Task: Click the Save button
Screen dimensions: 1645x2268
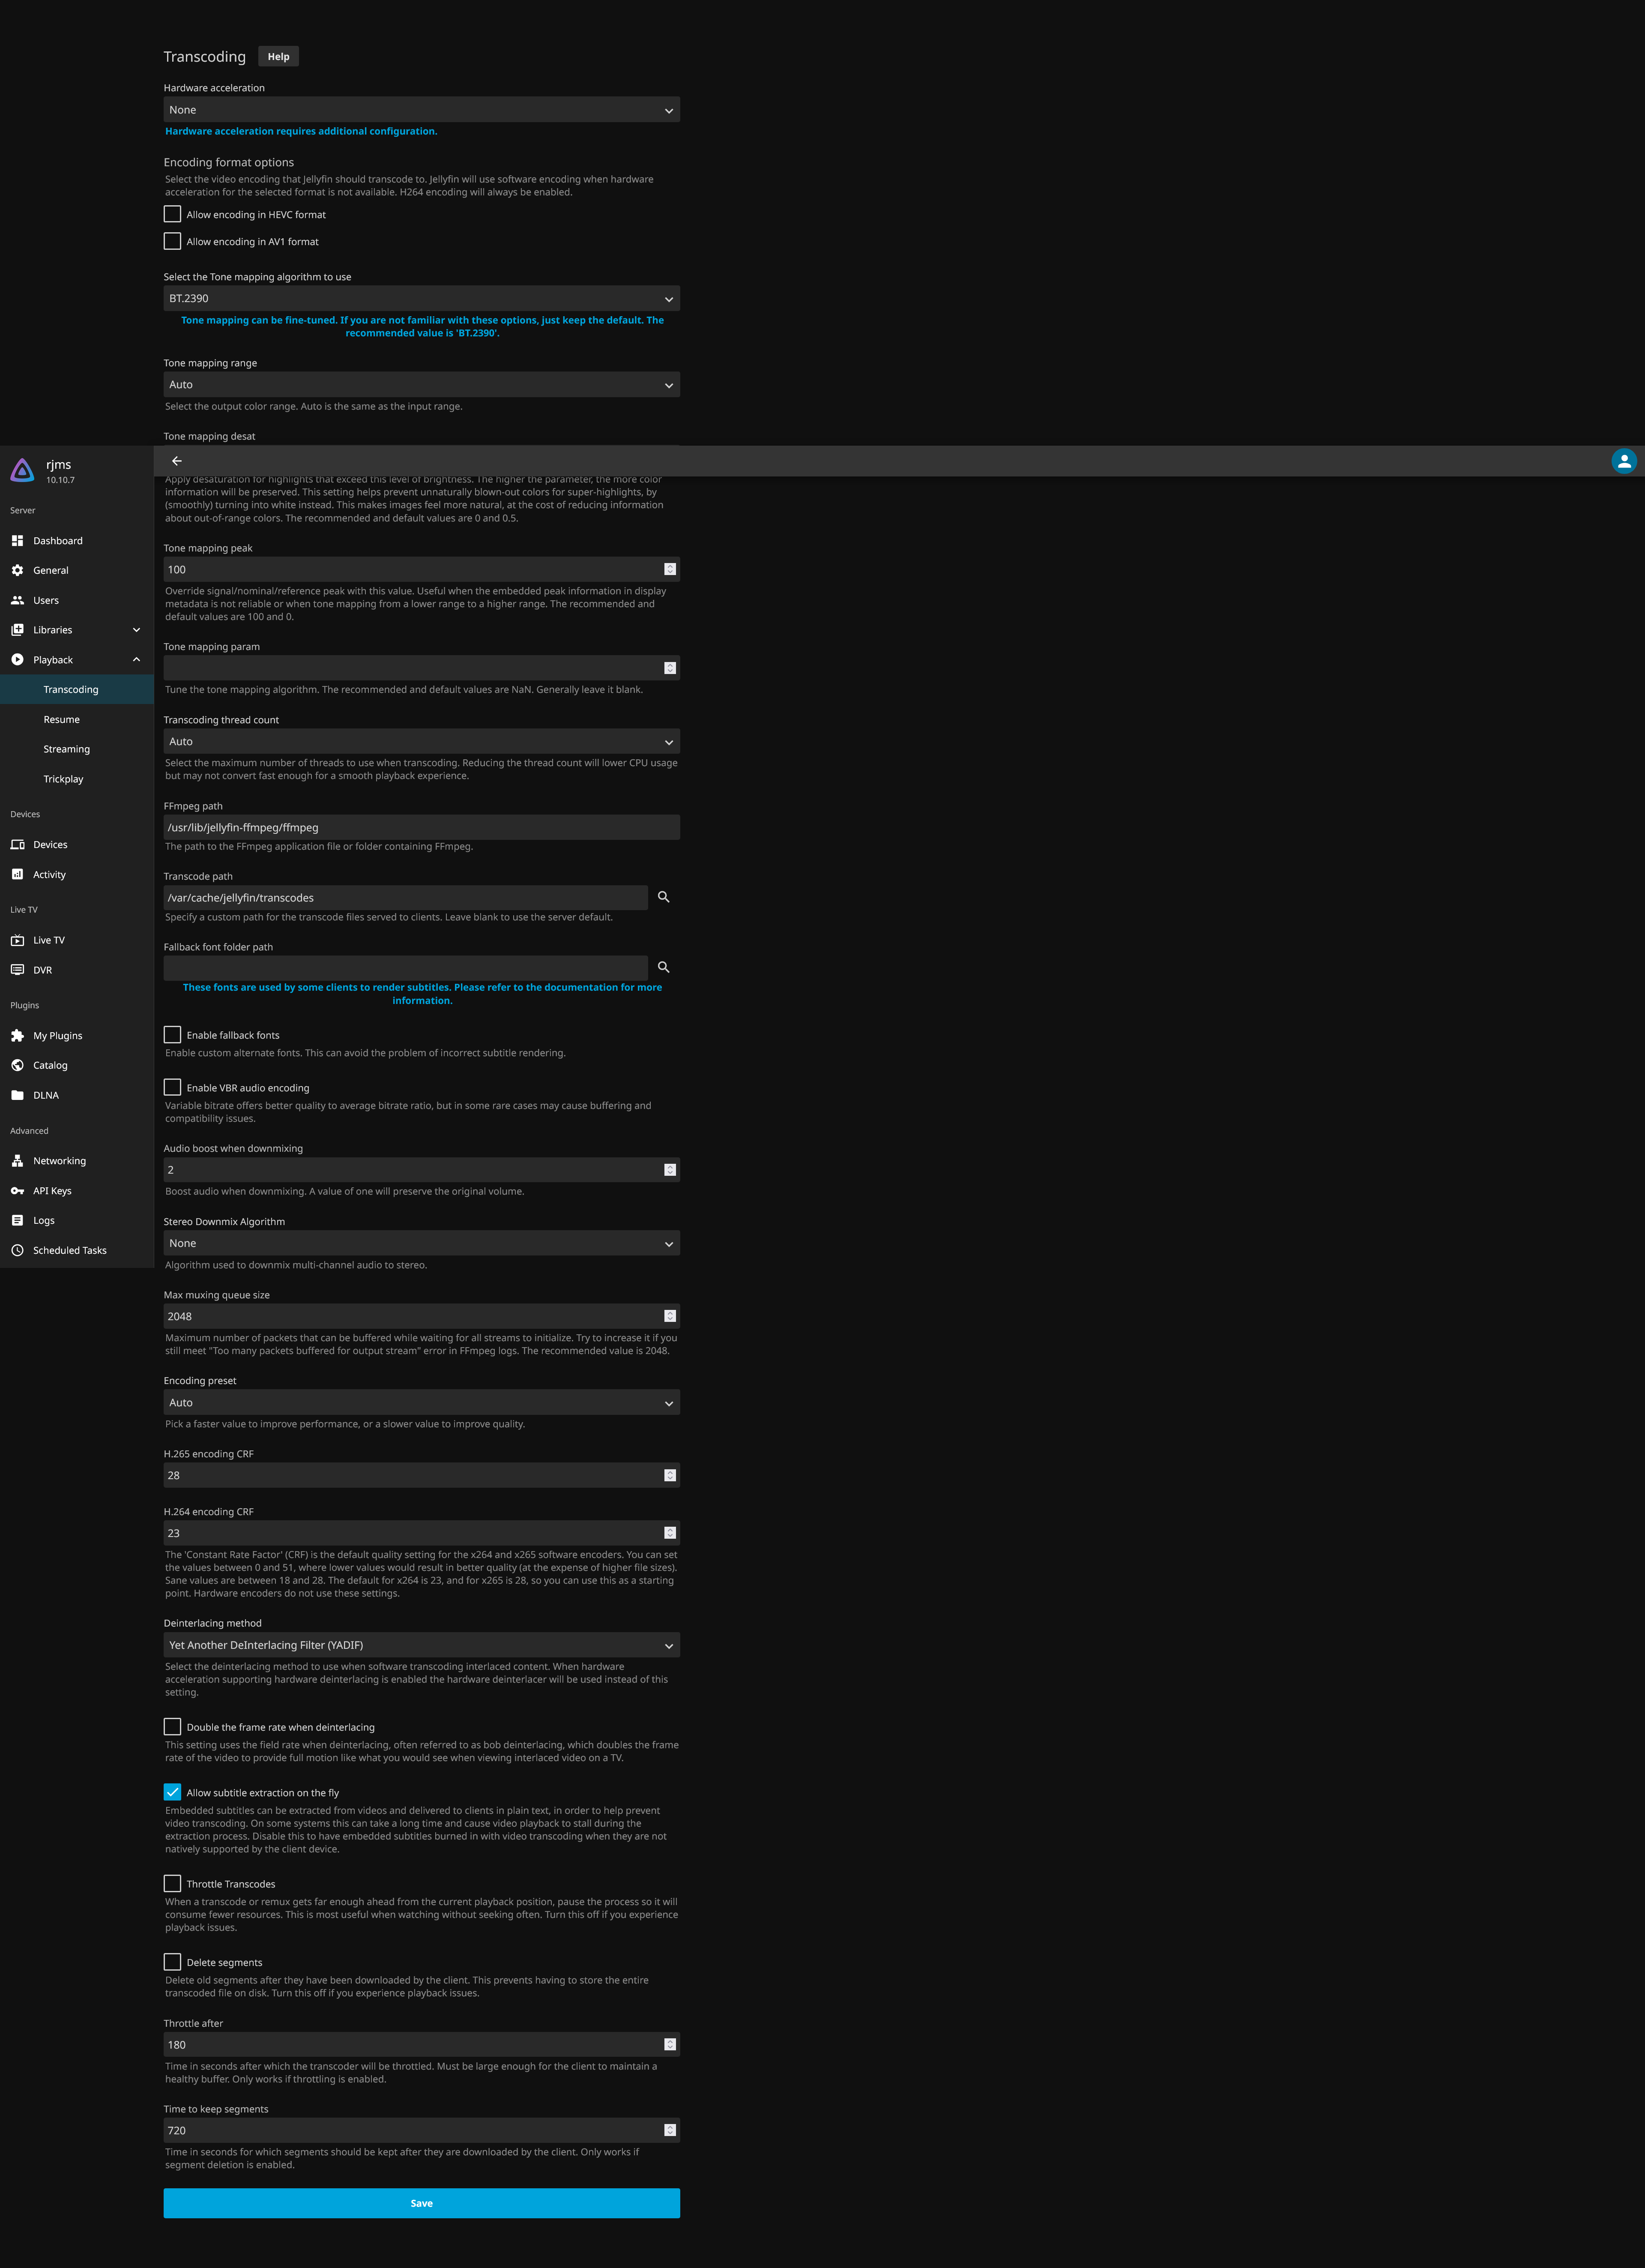Action: pyautogui.click(x=421, y=2203)
